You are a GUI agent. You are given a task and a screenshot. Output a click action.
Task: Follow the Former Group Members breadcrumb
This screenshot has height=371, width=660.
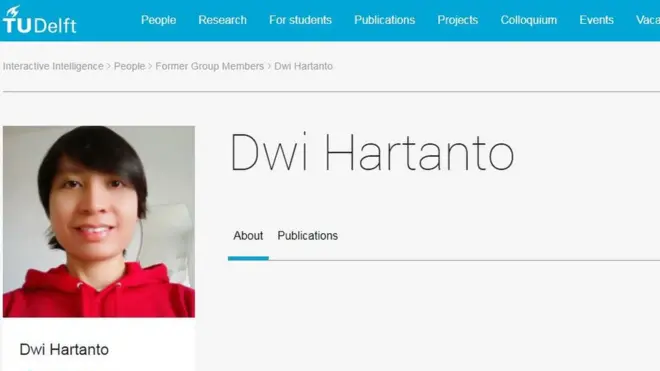210,66
